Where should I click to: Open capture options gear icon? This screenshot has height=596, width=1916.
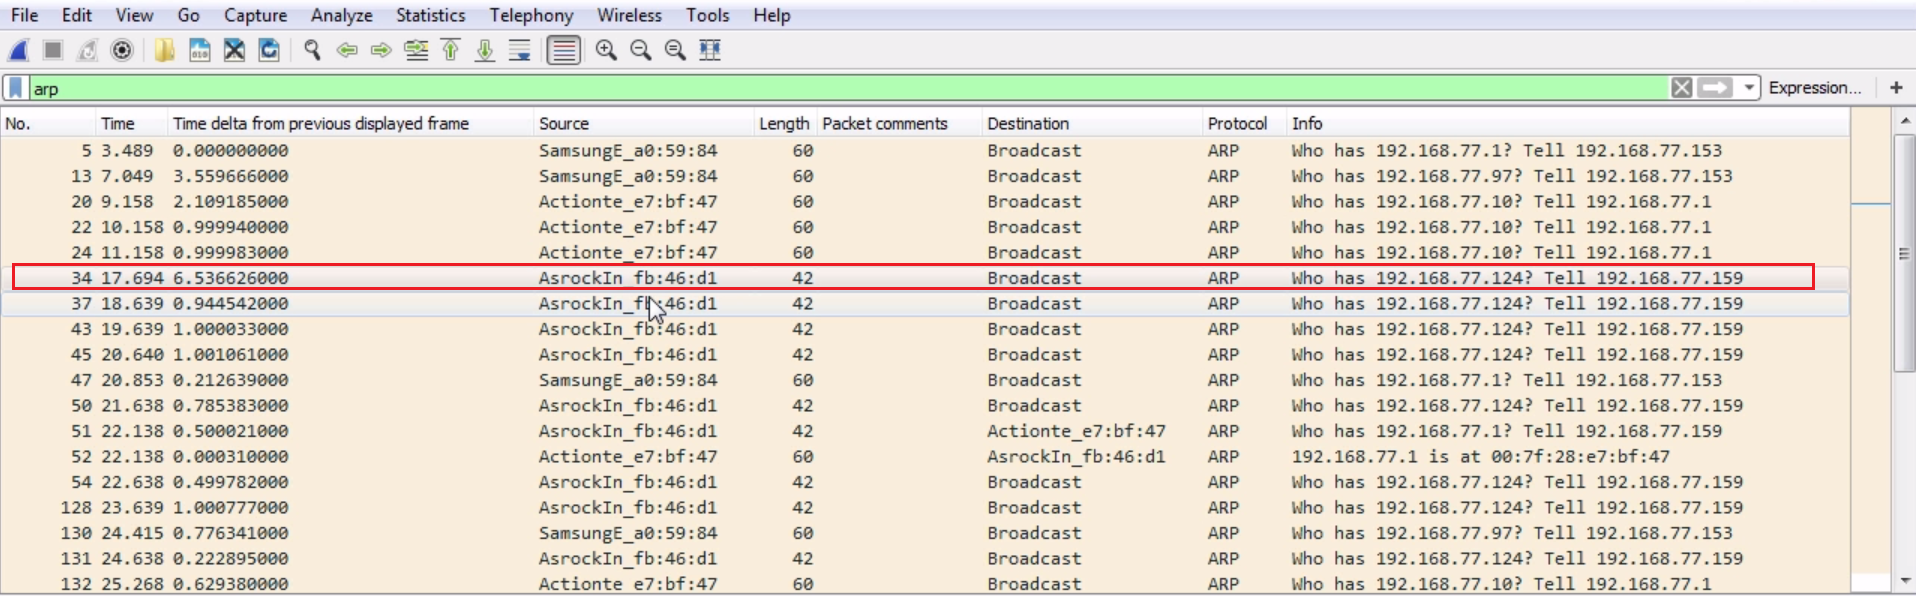[x=122, y=50]
